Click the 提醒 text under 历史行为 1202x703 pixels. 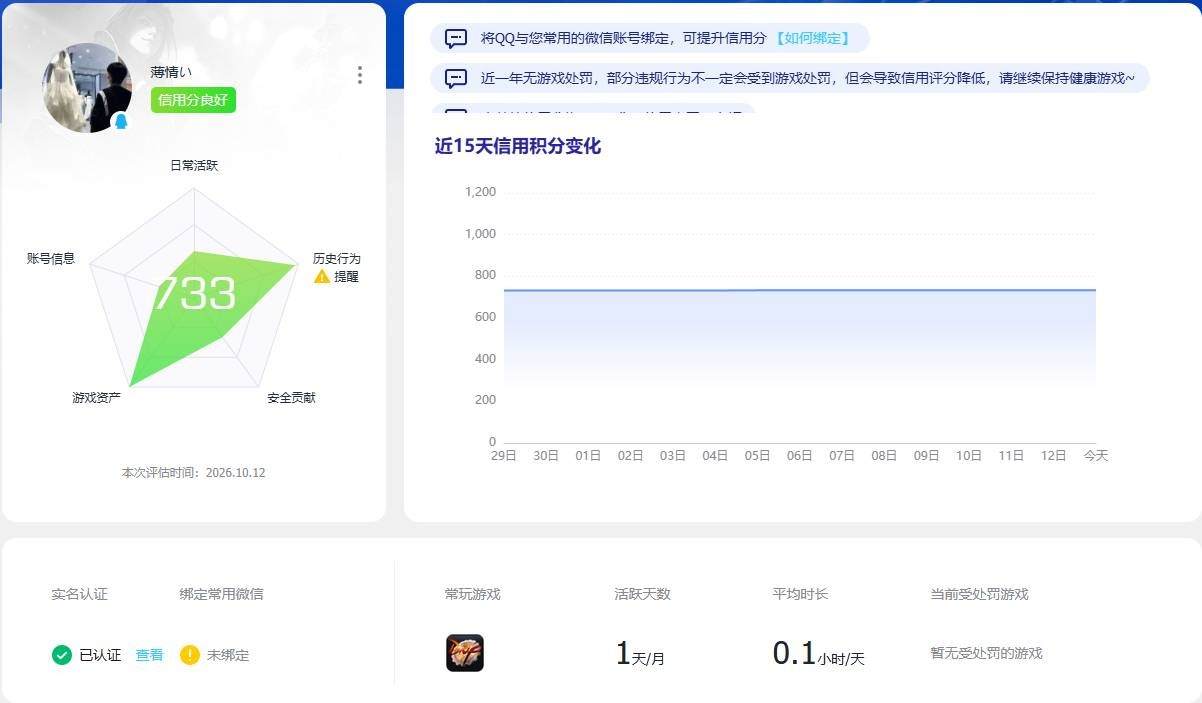coord(346,276)
